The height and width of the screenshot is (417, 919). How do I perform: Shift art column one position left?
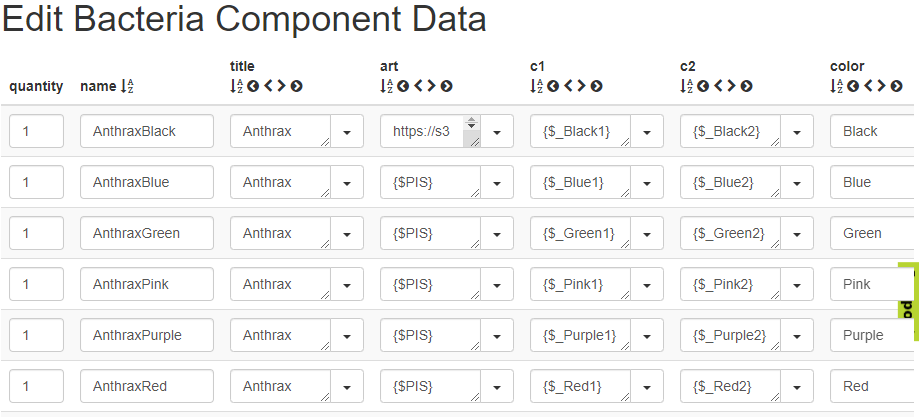click(x=417, y=86)
